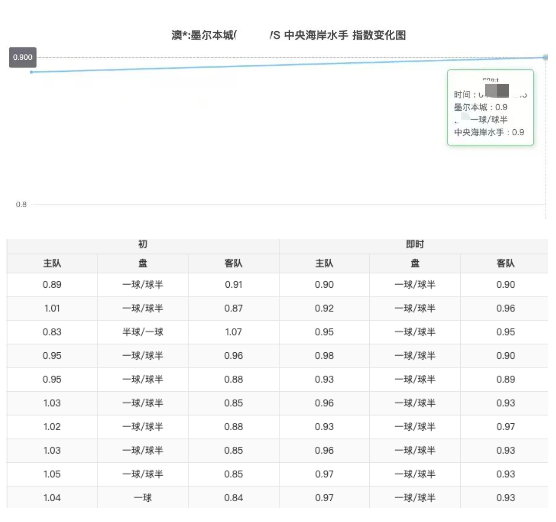
Task: Click the live home odds 0.98 cell
Action: (324, 356)
